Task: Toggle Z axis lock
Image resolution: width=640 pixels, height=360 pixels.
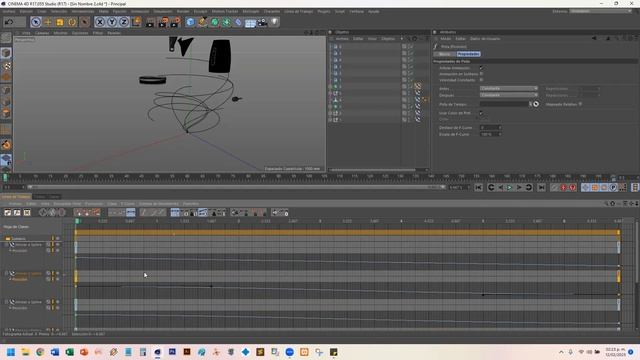Action: pos(124,22)
